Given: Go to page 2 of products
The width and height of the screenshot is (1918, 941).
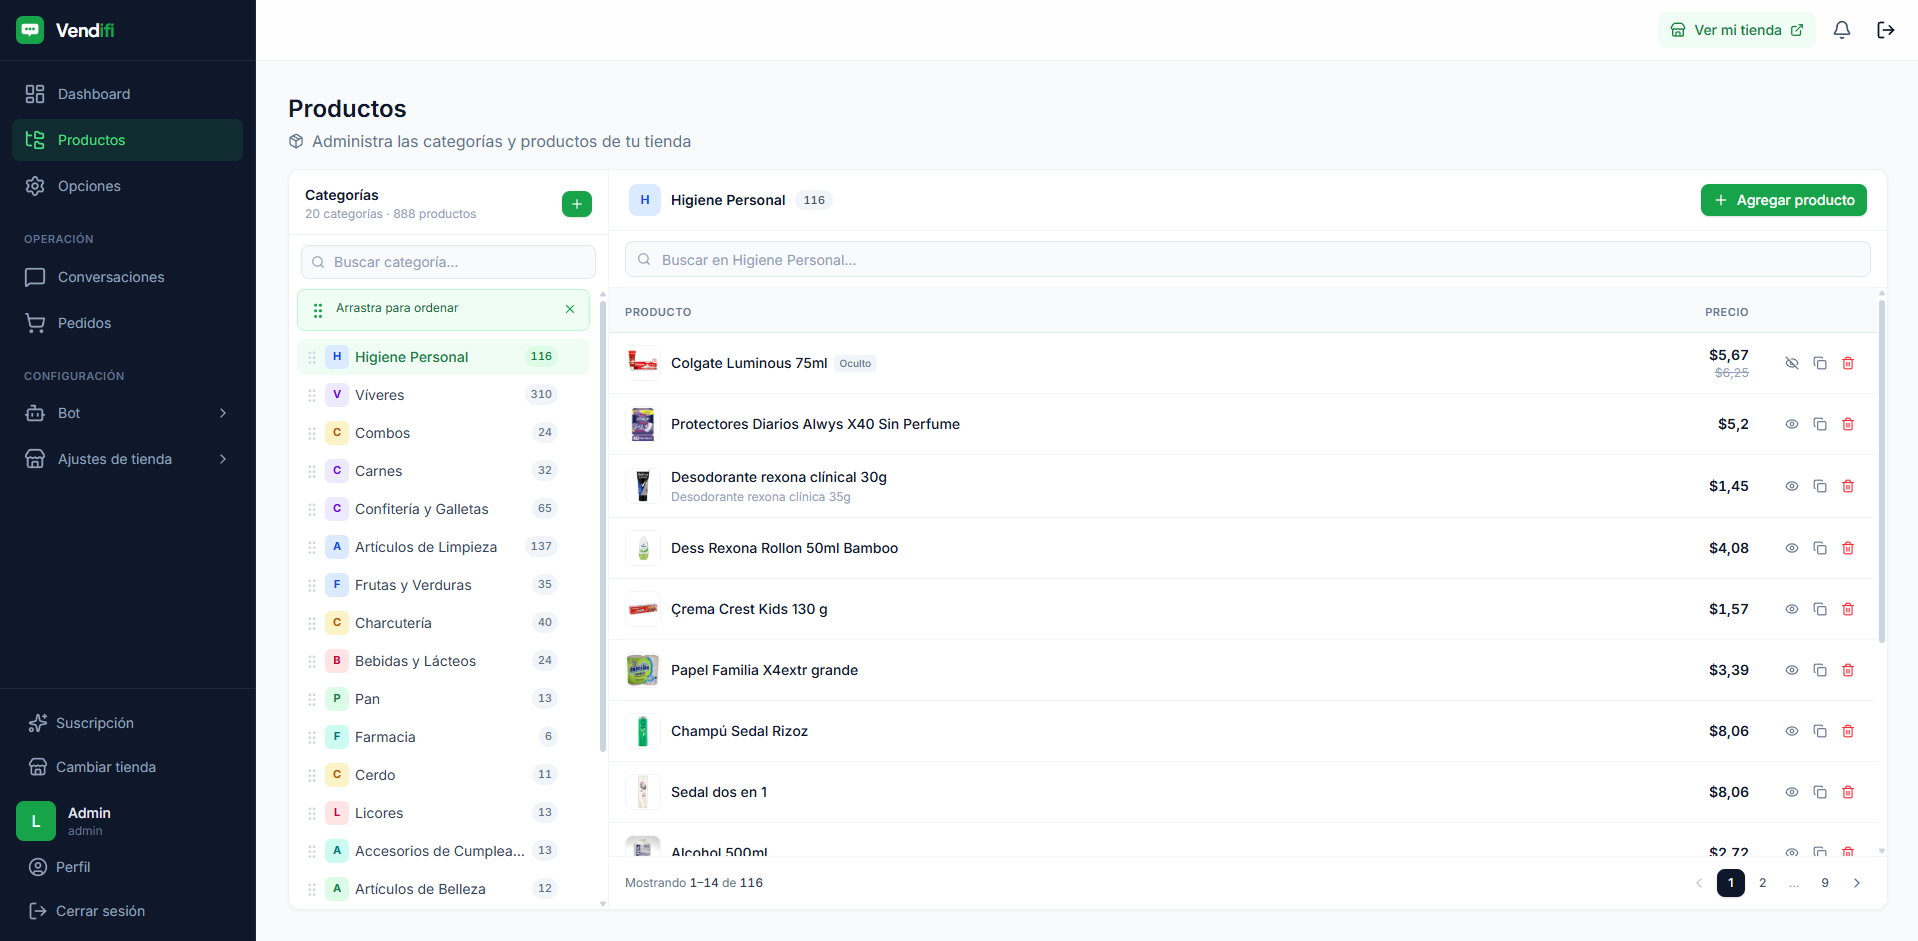Looking at the screenshot, I should coord(1762,883).
